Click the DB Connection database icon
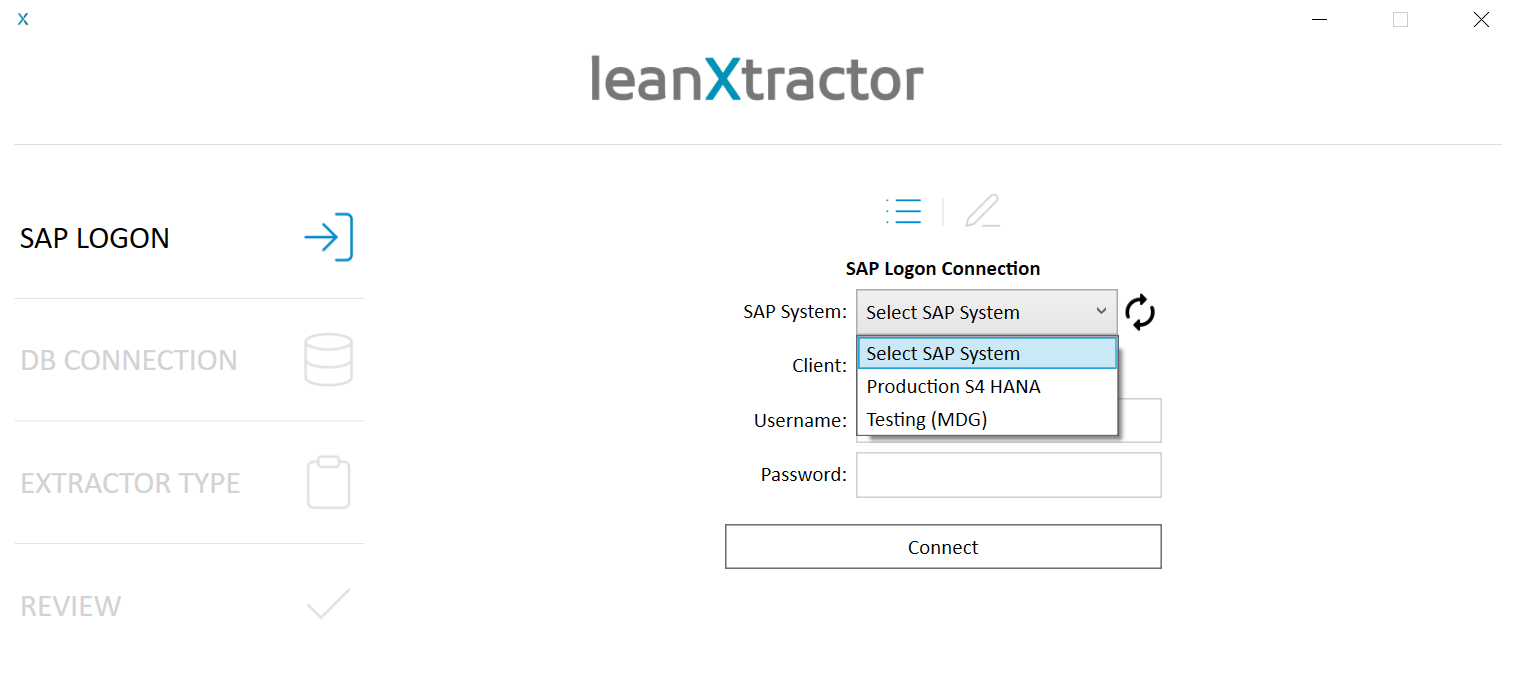 click(329, 360)
